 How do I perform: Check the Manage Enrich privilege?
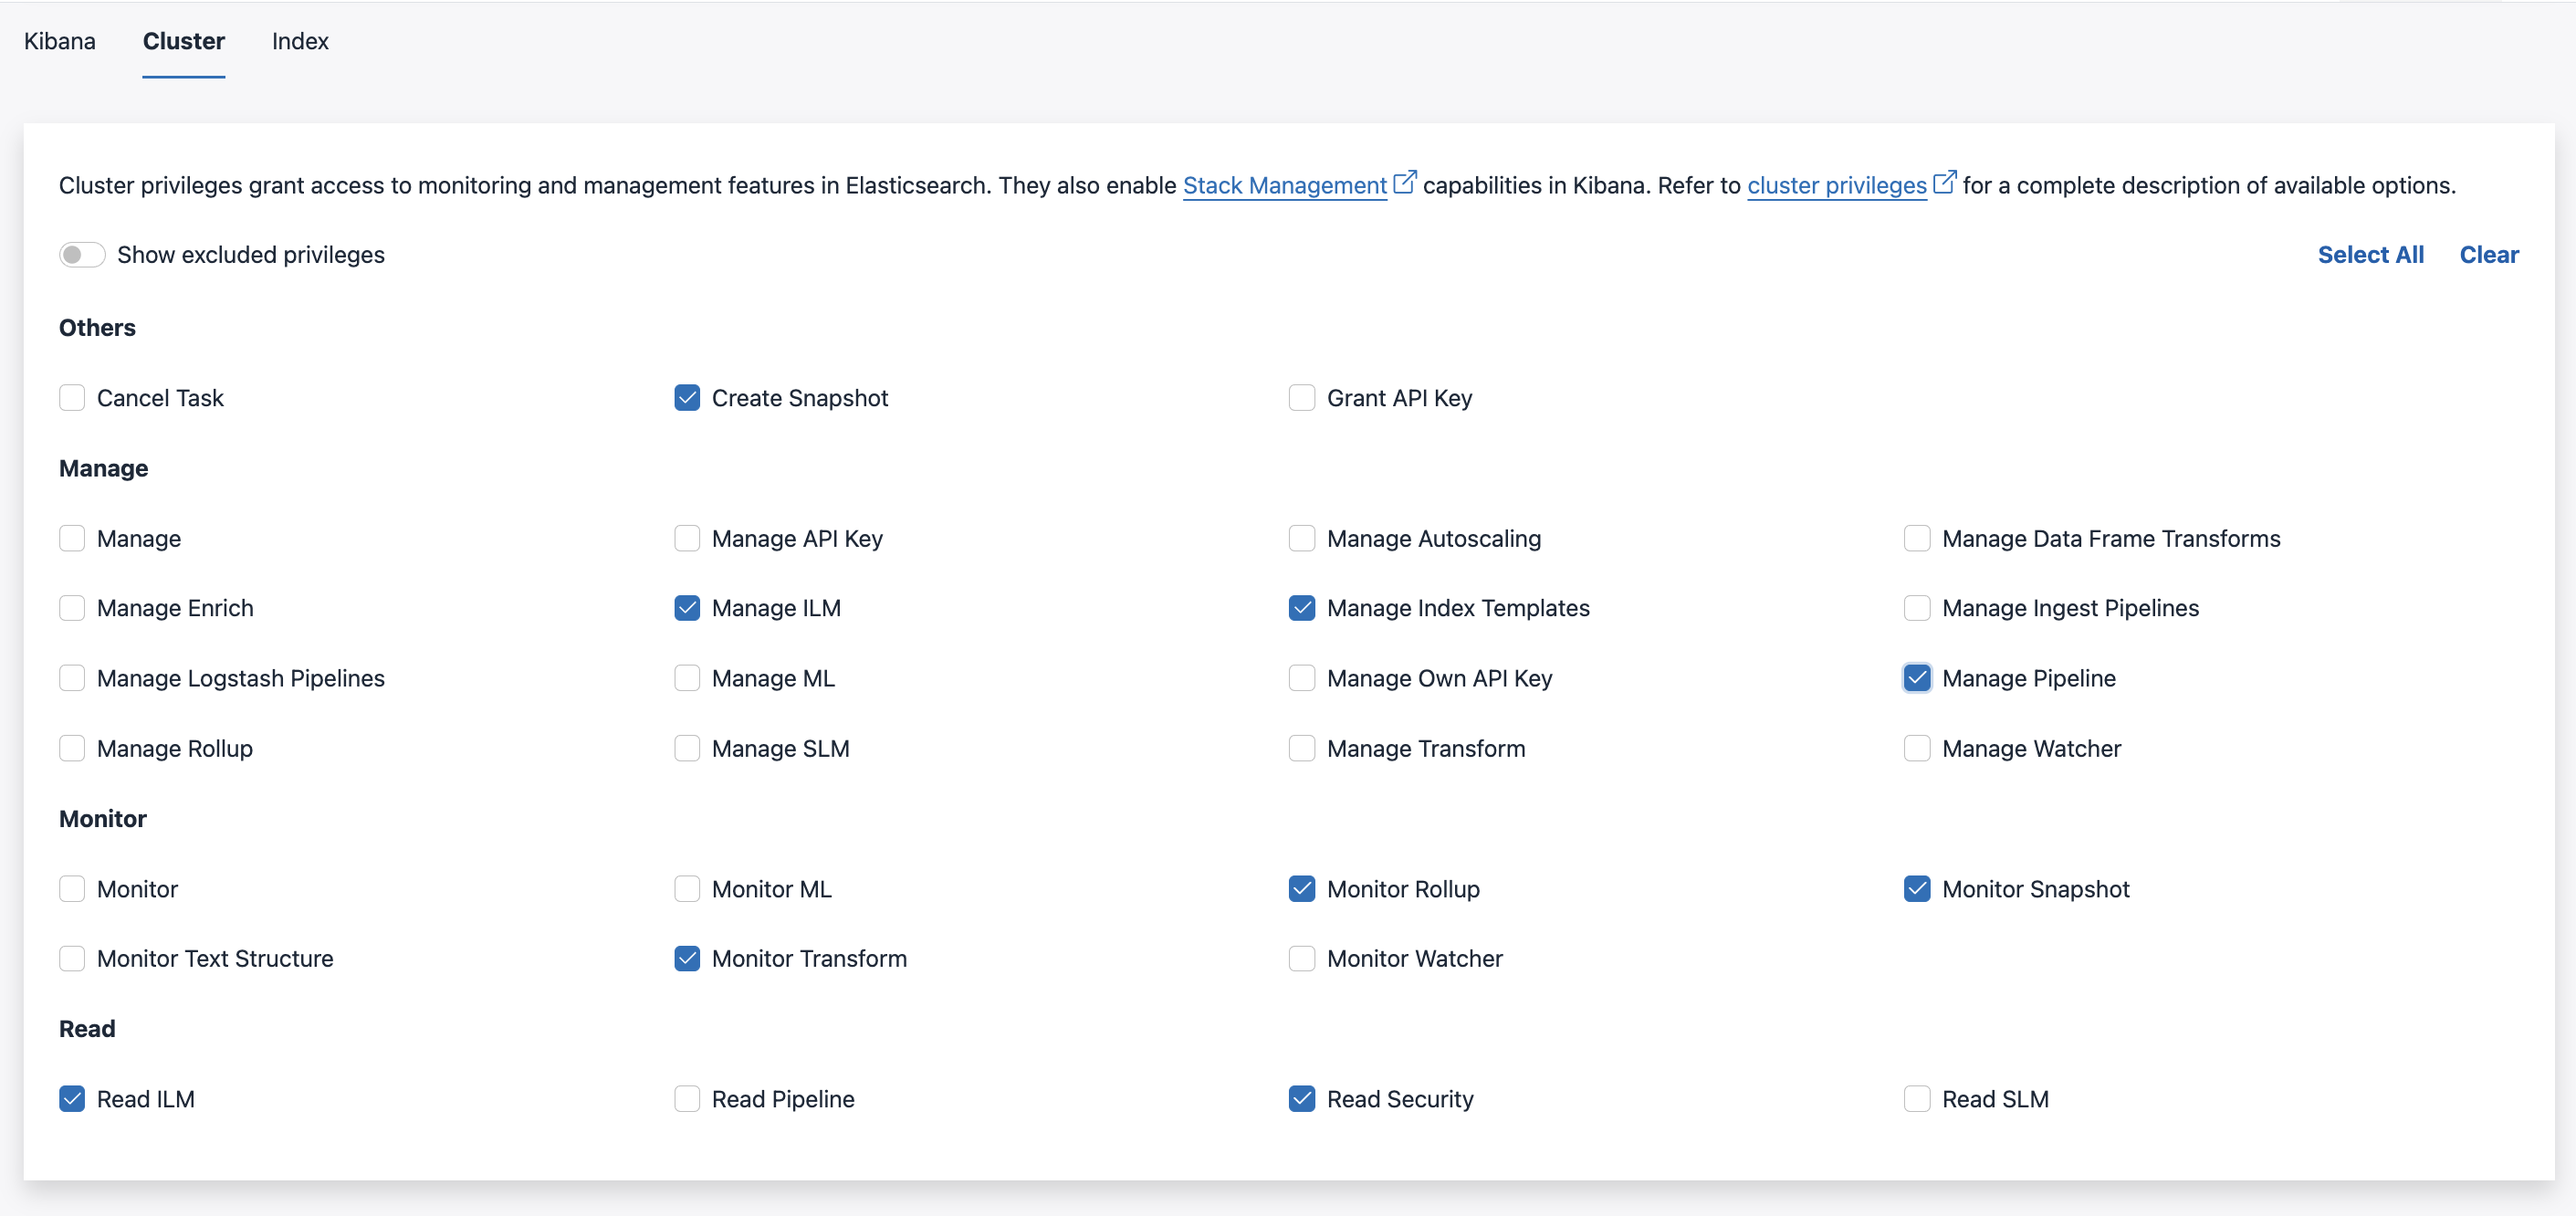[72, 607]
